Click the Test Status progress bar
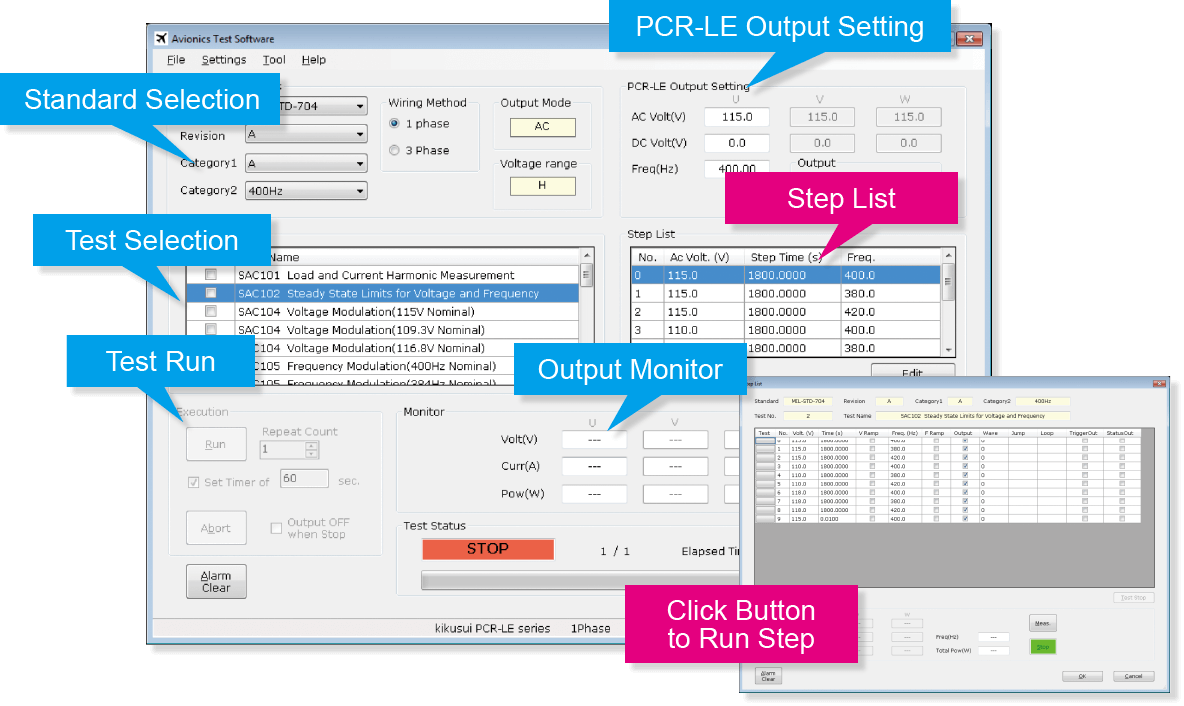The height and width of the screenshot is (706, 1184). coord(580,581)
